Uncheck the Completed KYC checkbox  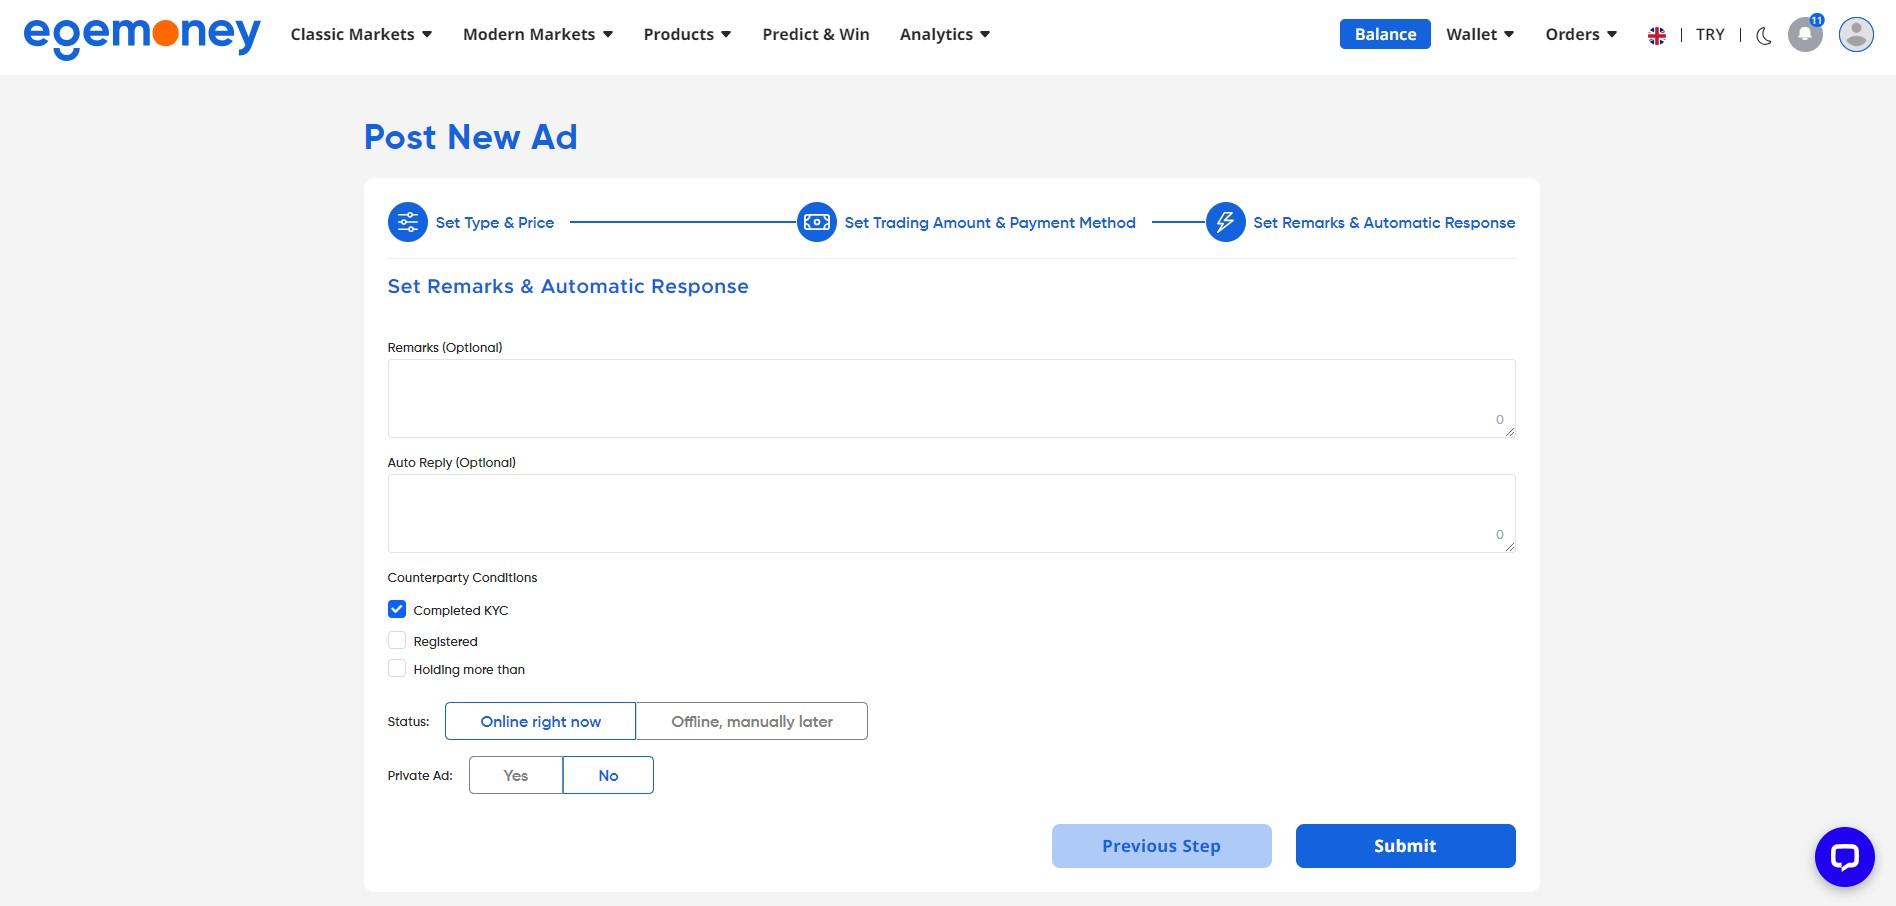click(397, 609)
